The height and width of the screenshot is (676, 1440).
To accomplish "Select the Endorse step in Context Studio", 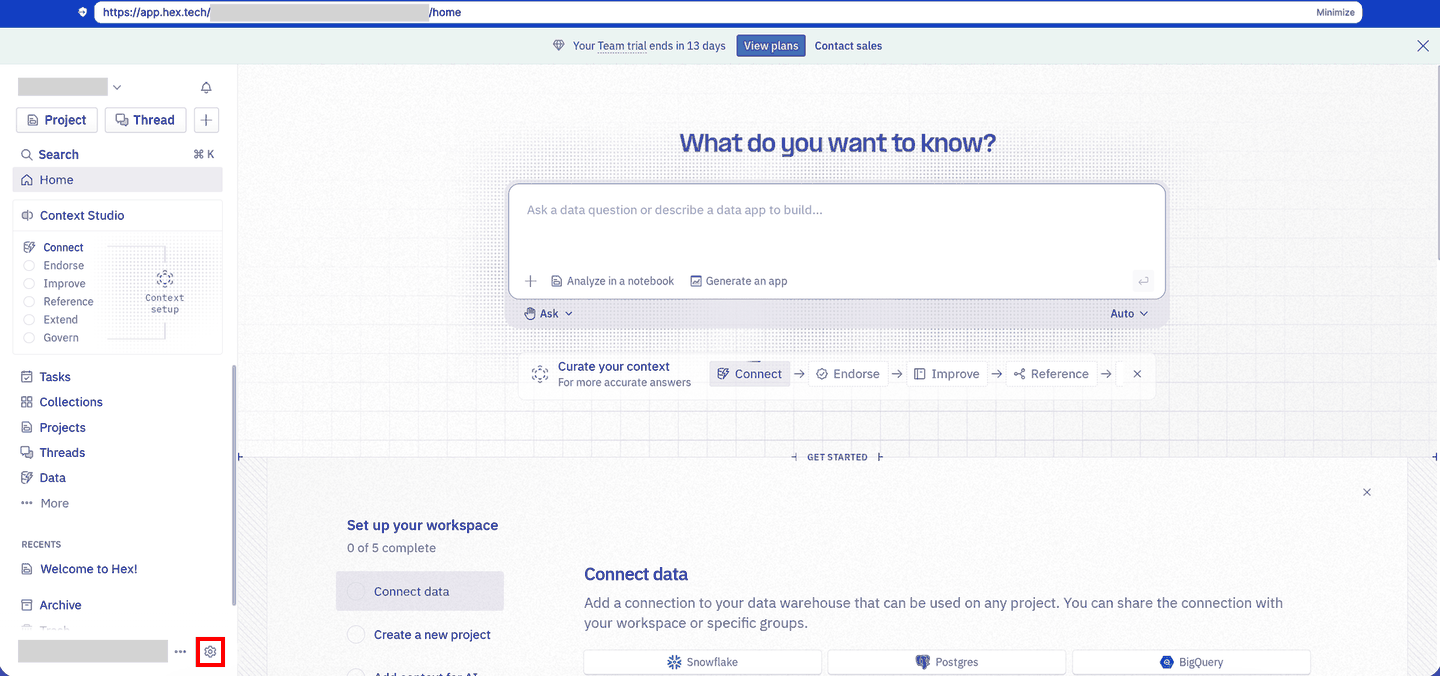I will click(x=64, y=266).
